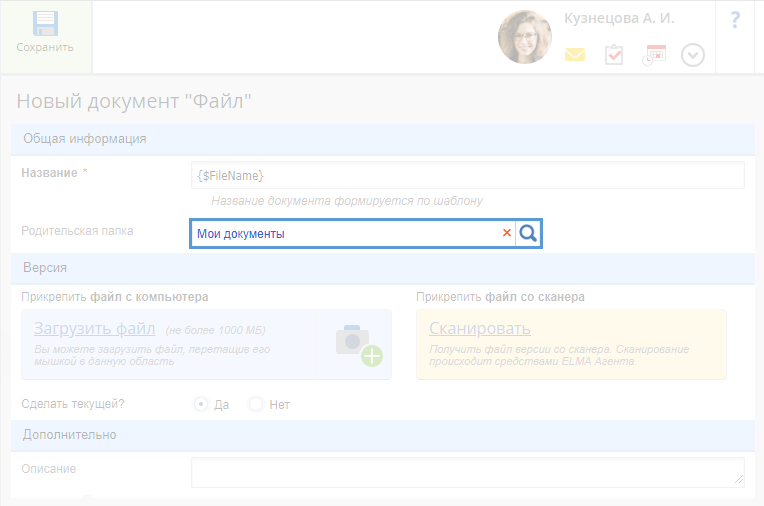Open the calendar icon in header
764x506 pixels.
(654, 55)
